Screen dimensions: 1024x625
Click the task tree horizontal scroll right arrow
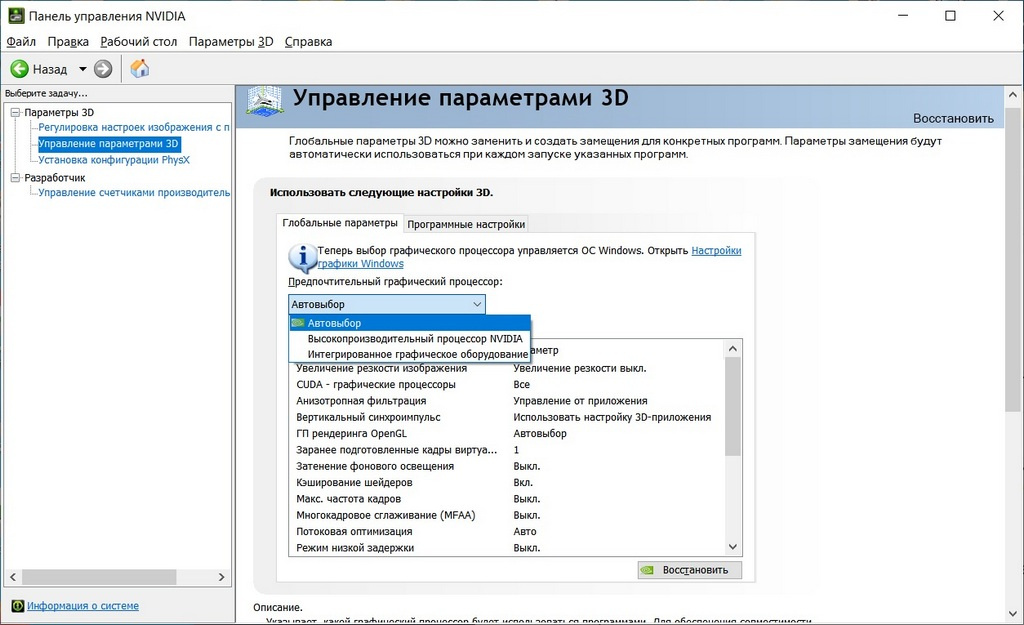tap(221, 577)
